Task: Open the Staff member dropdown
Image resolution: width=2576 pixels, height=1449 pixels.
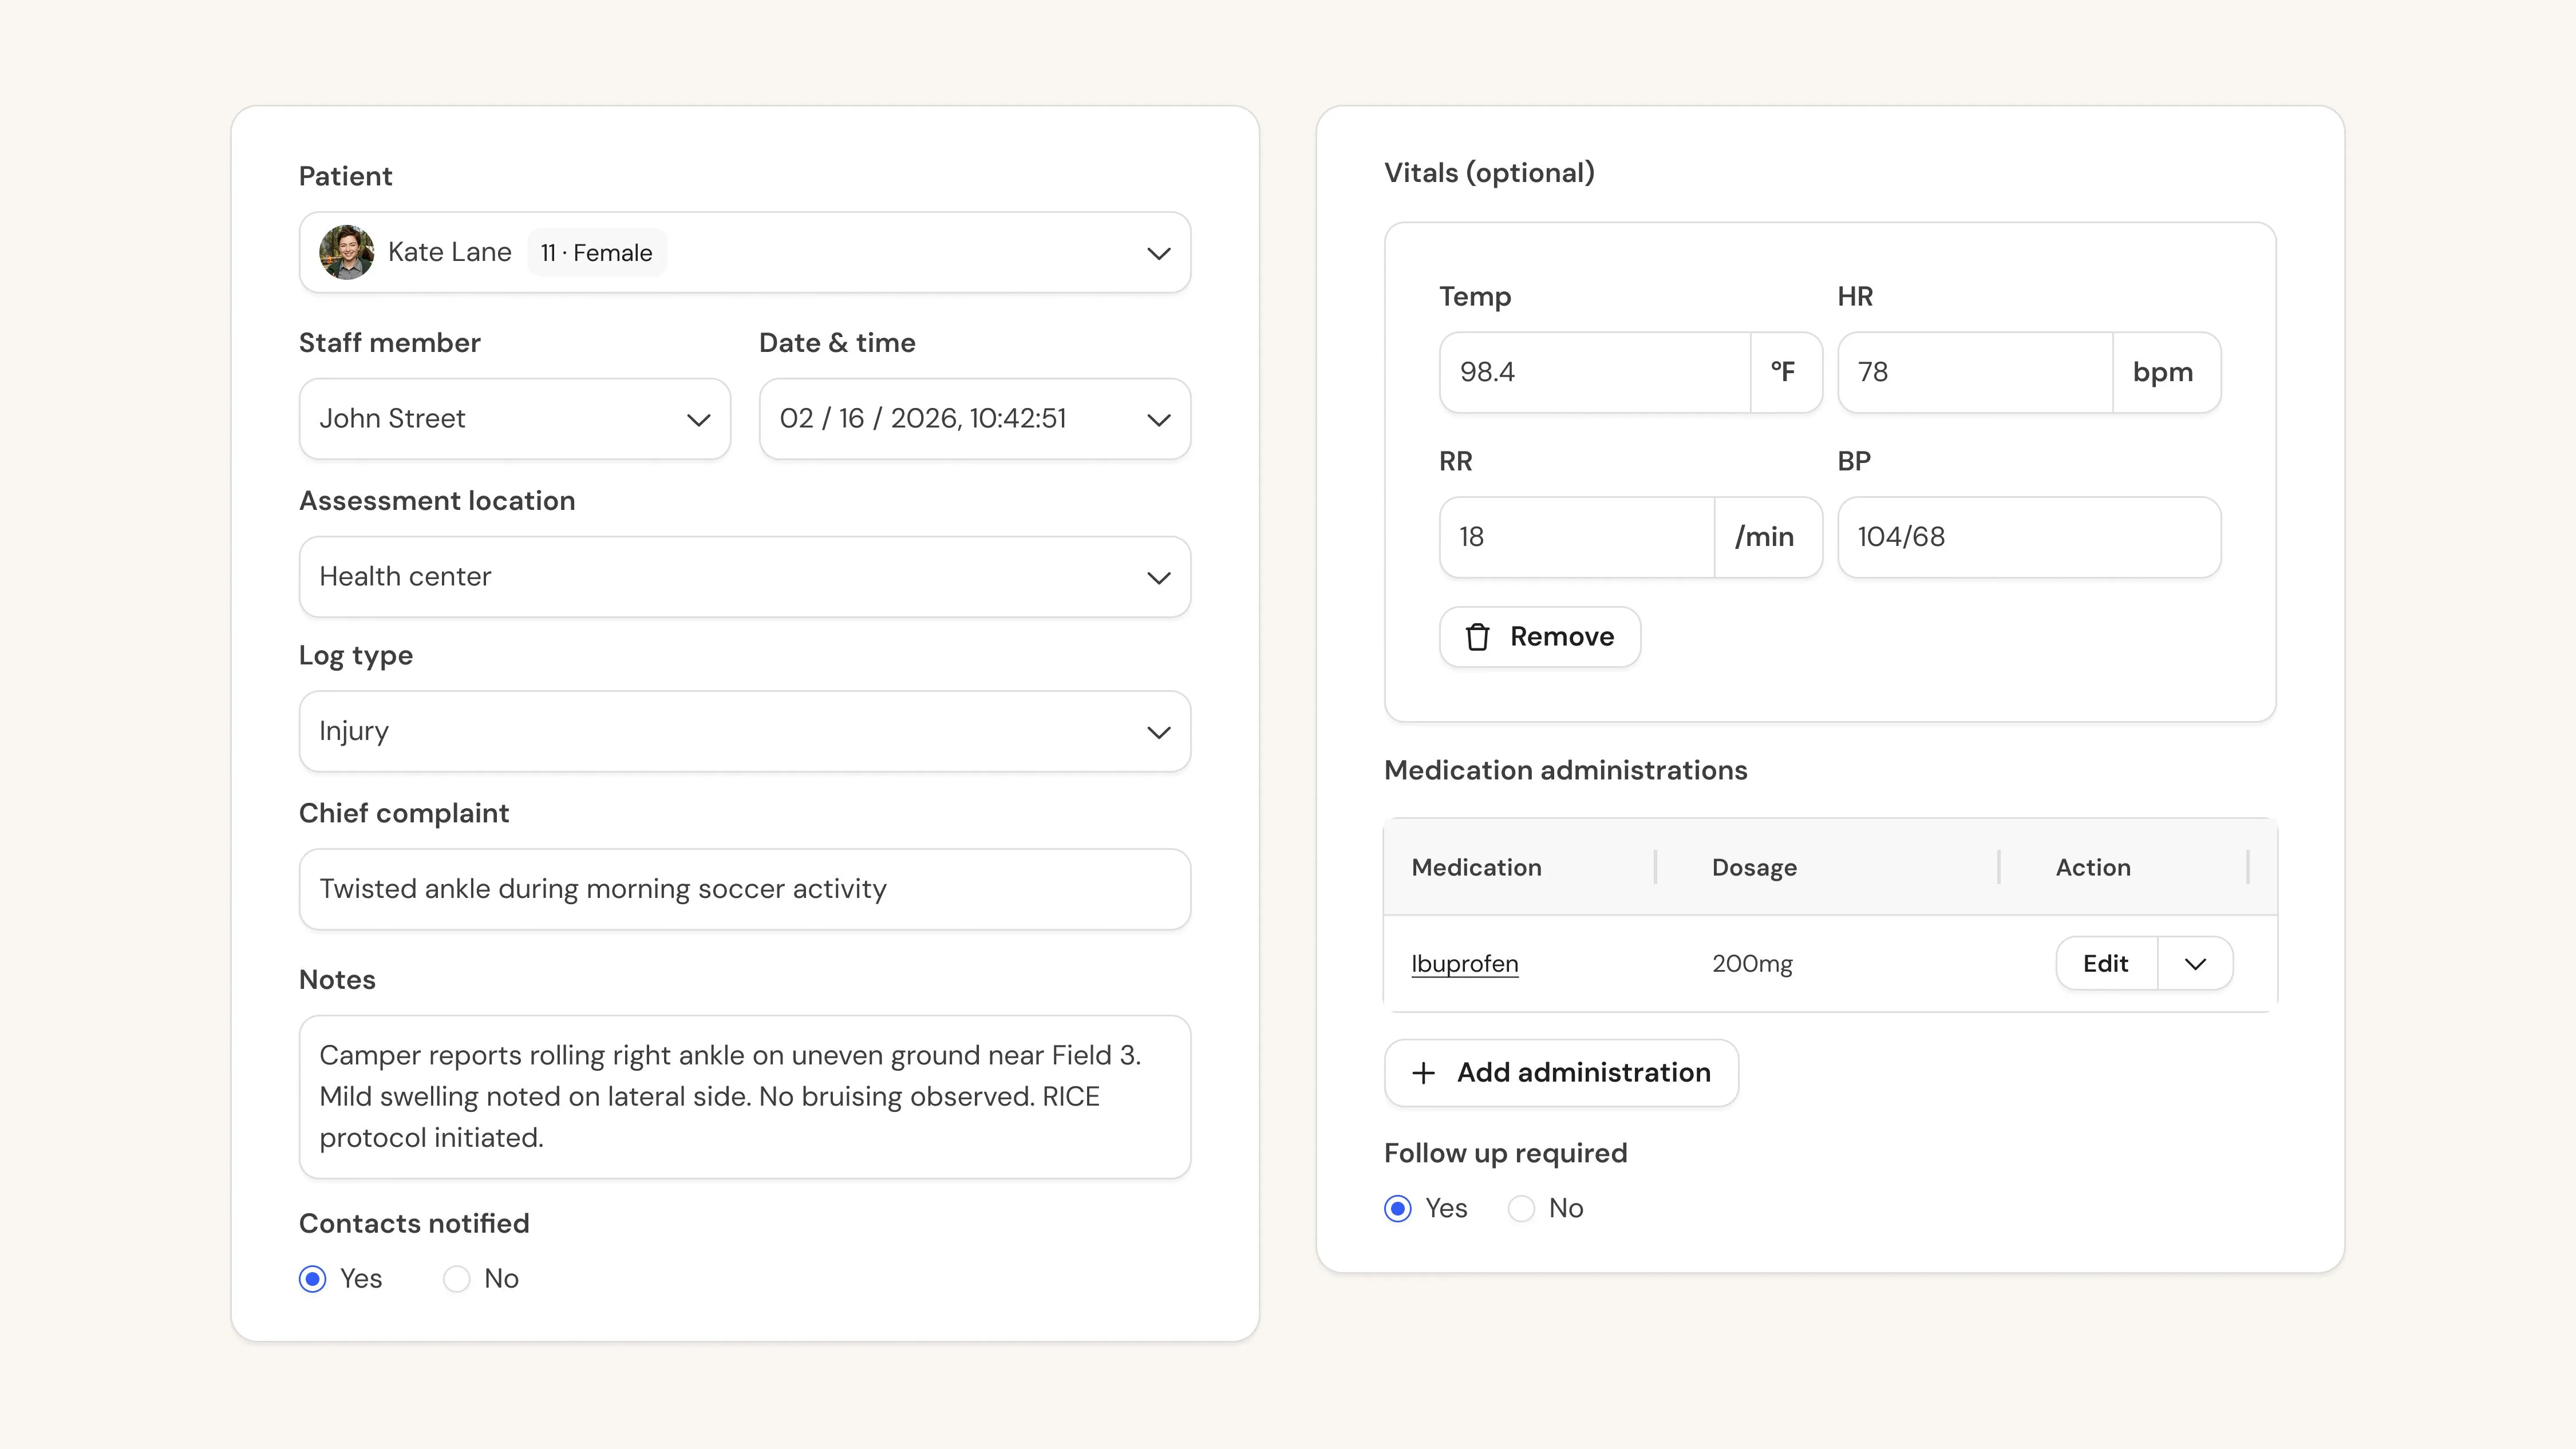Action: (515, 419)
